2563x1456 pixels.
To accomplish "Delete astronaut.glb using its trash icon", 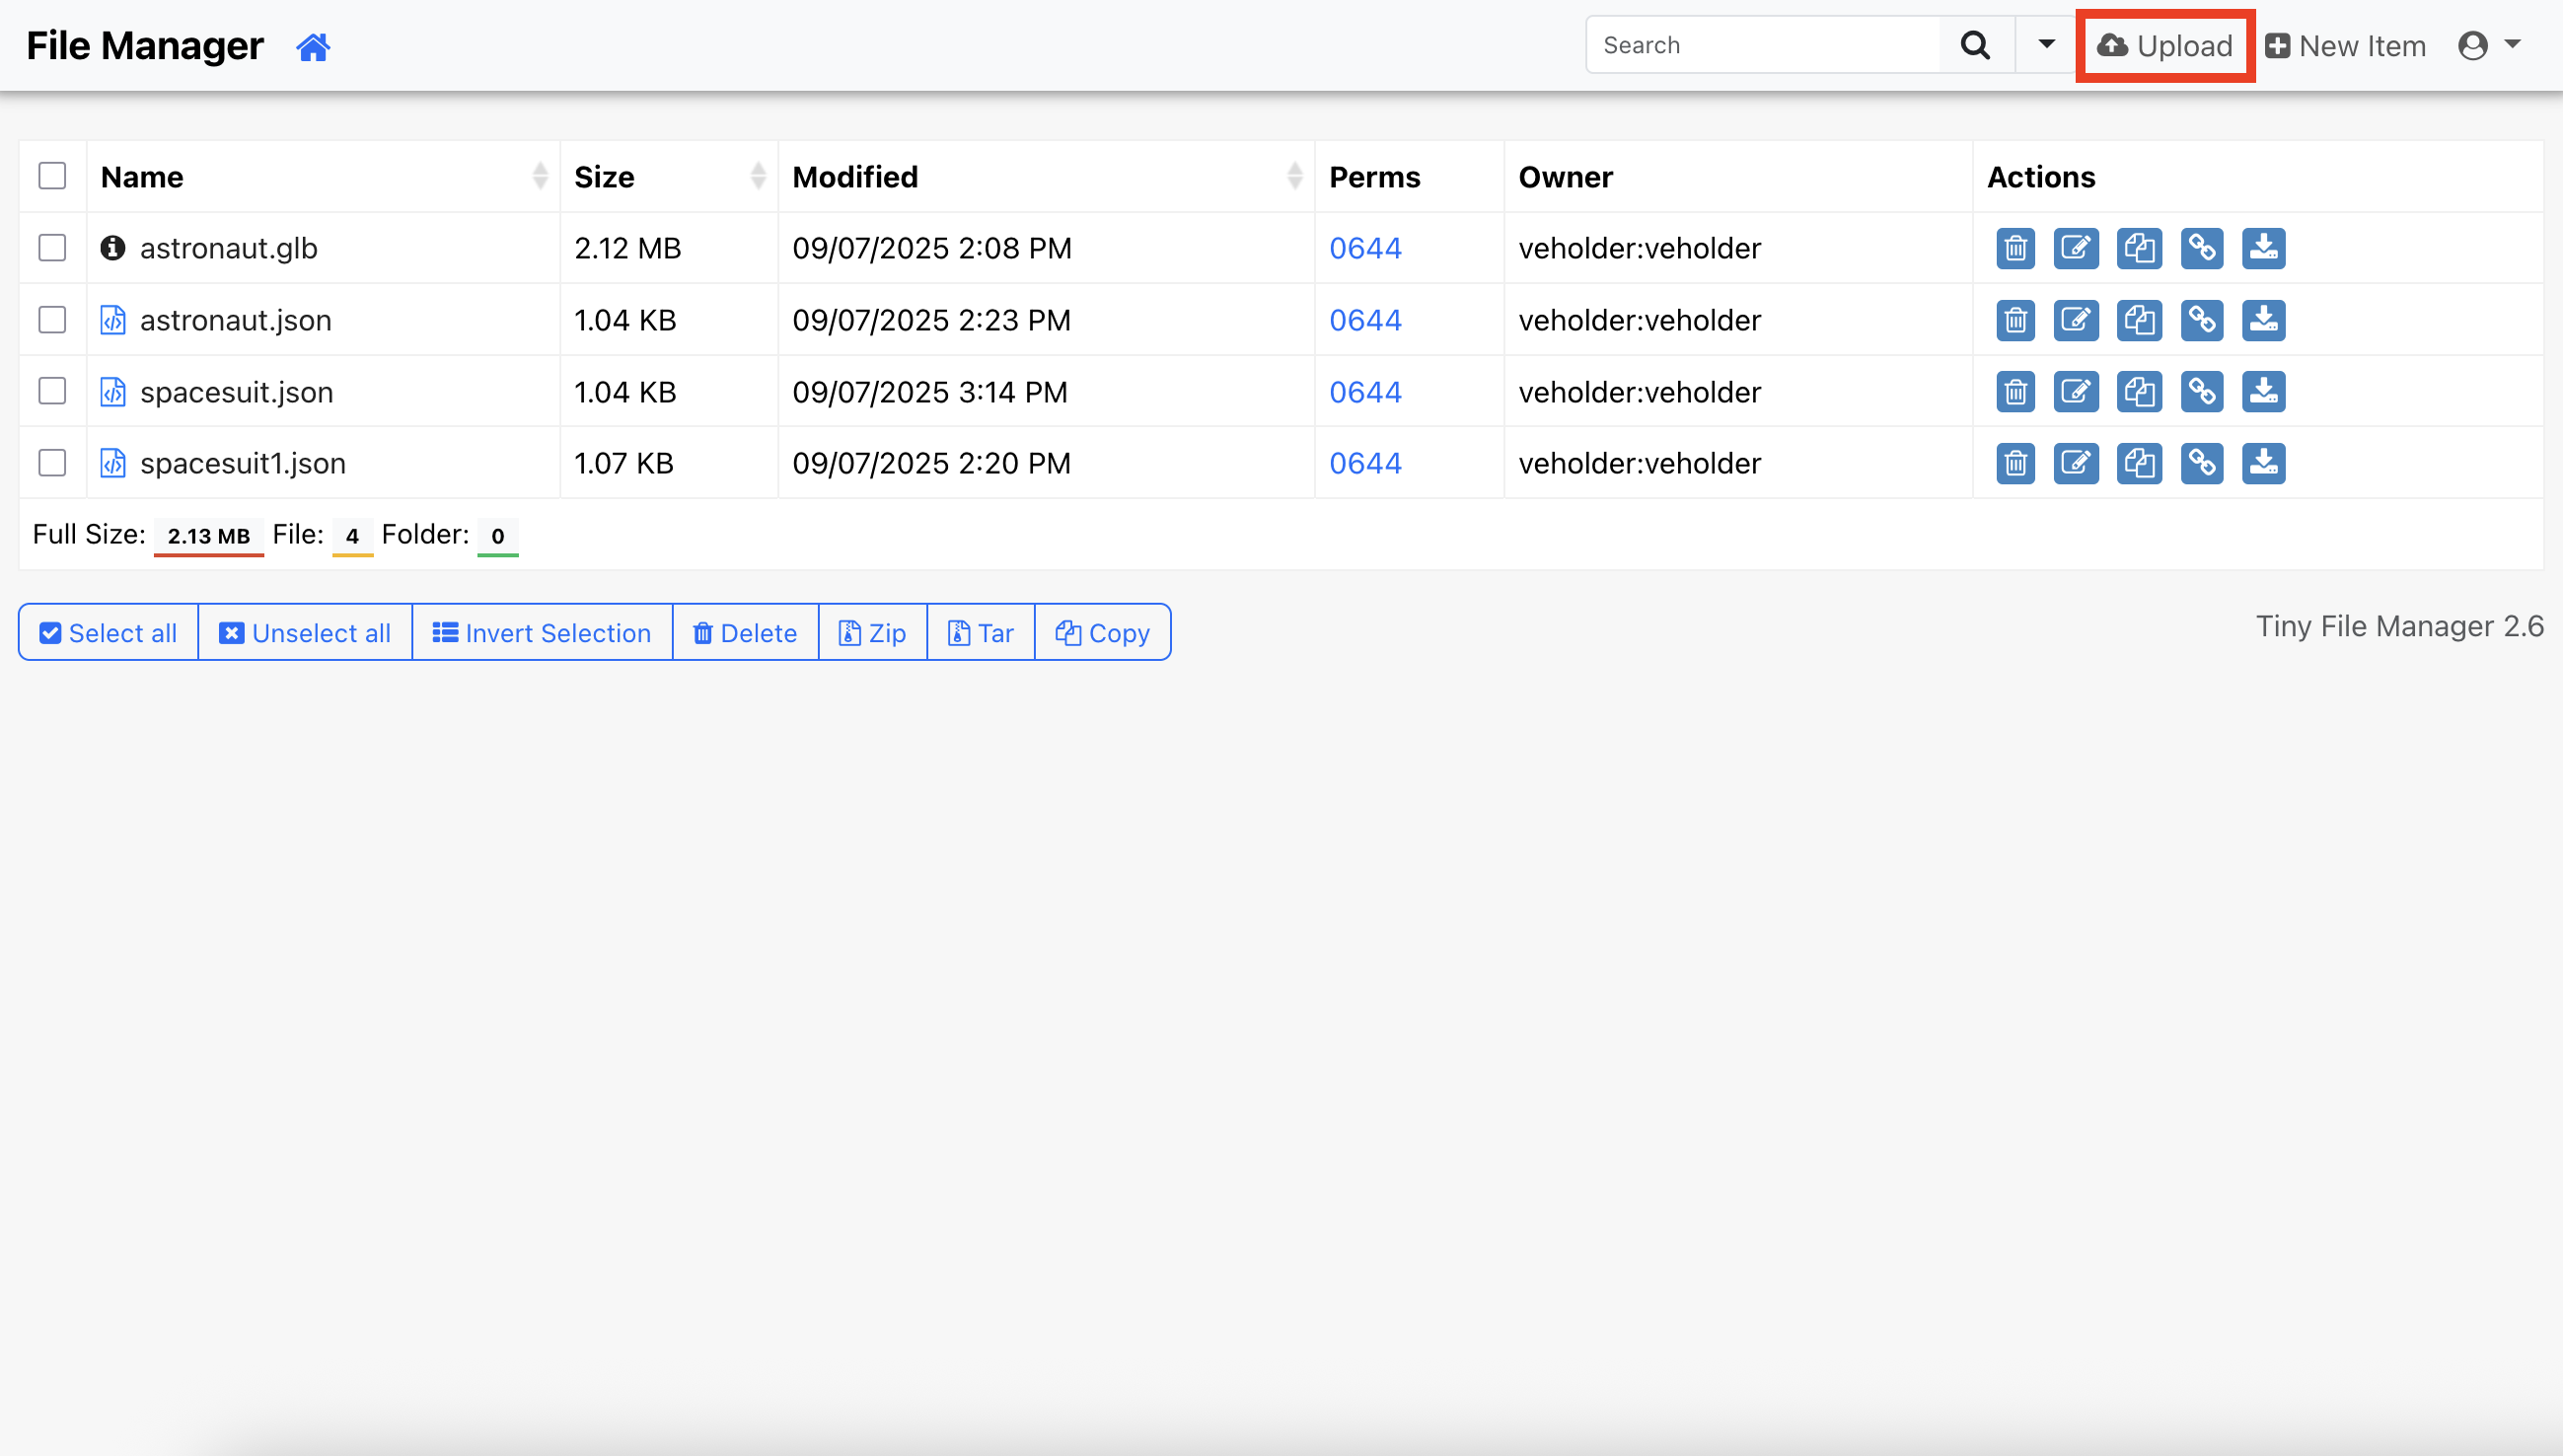I will click(x=2015, y=248).
